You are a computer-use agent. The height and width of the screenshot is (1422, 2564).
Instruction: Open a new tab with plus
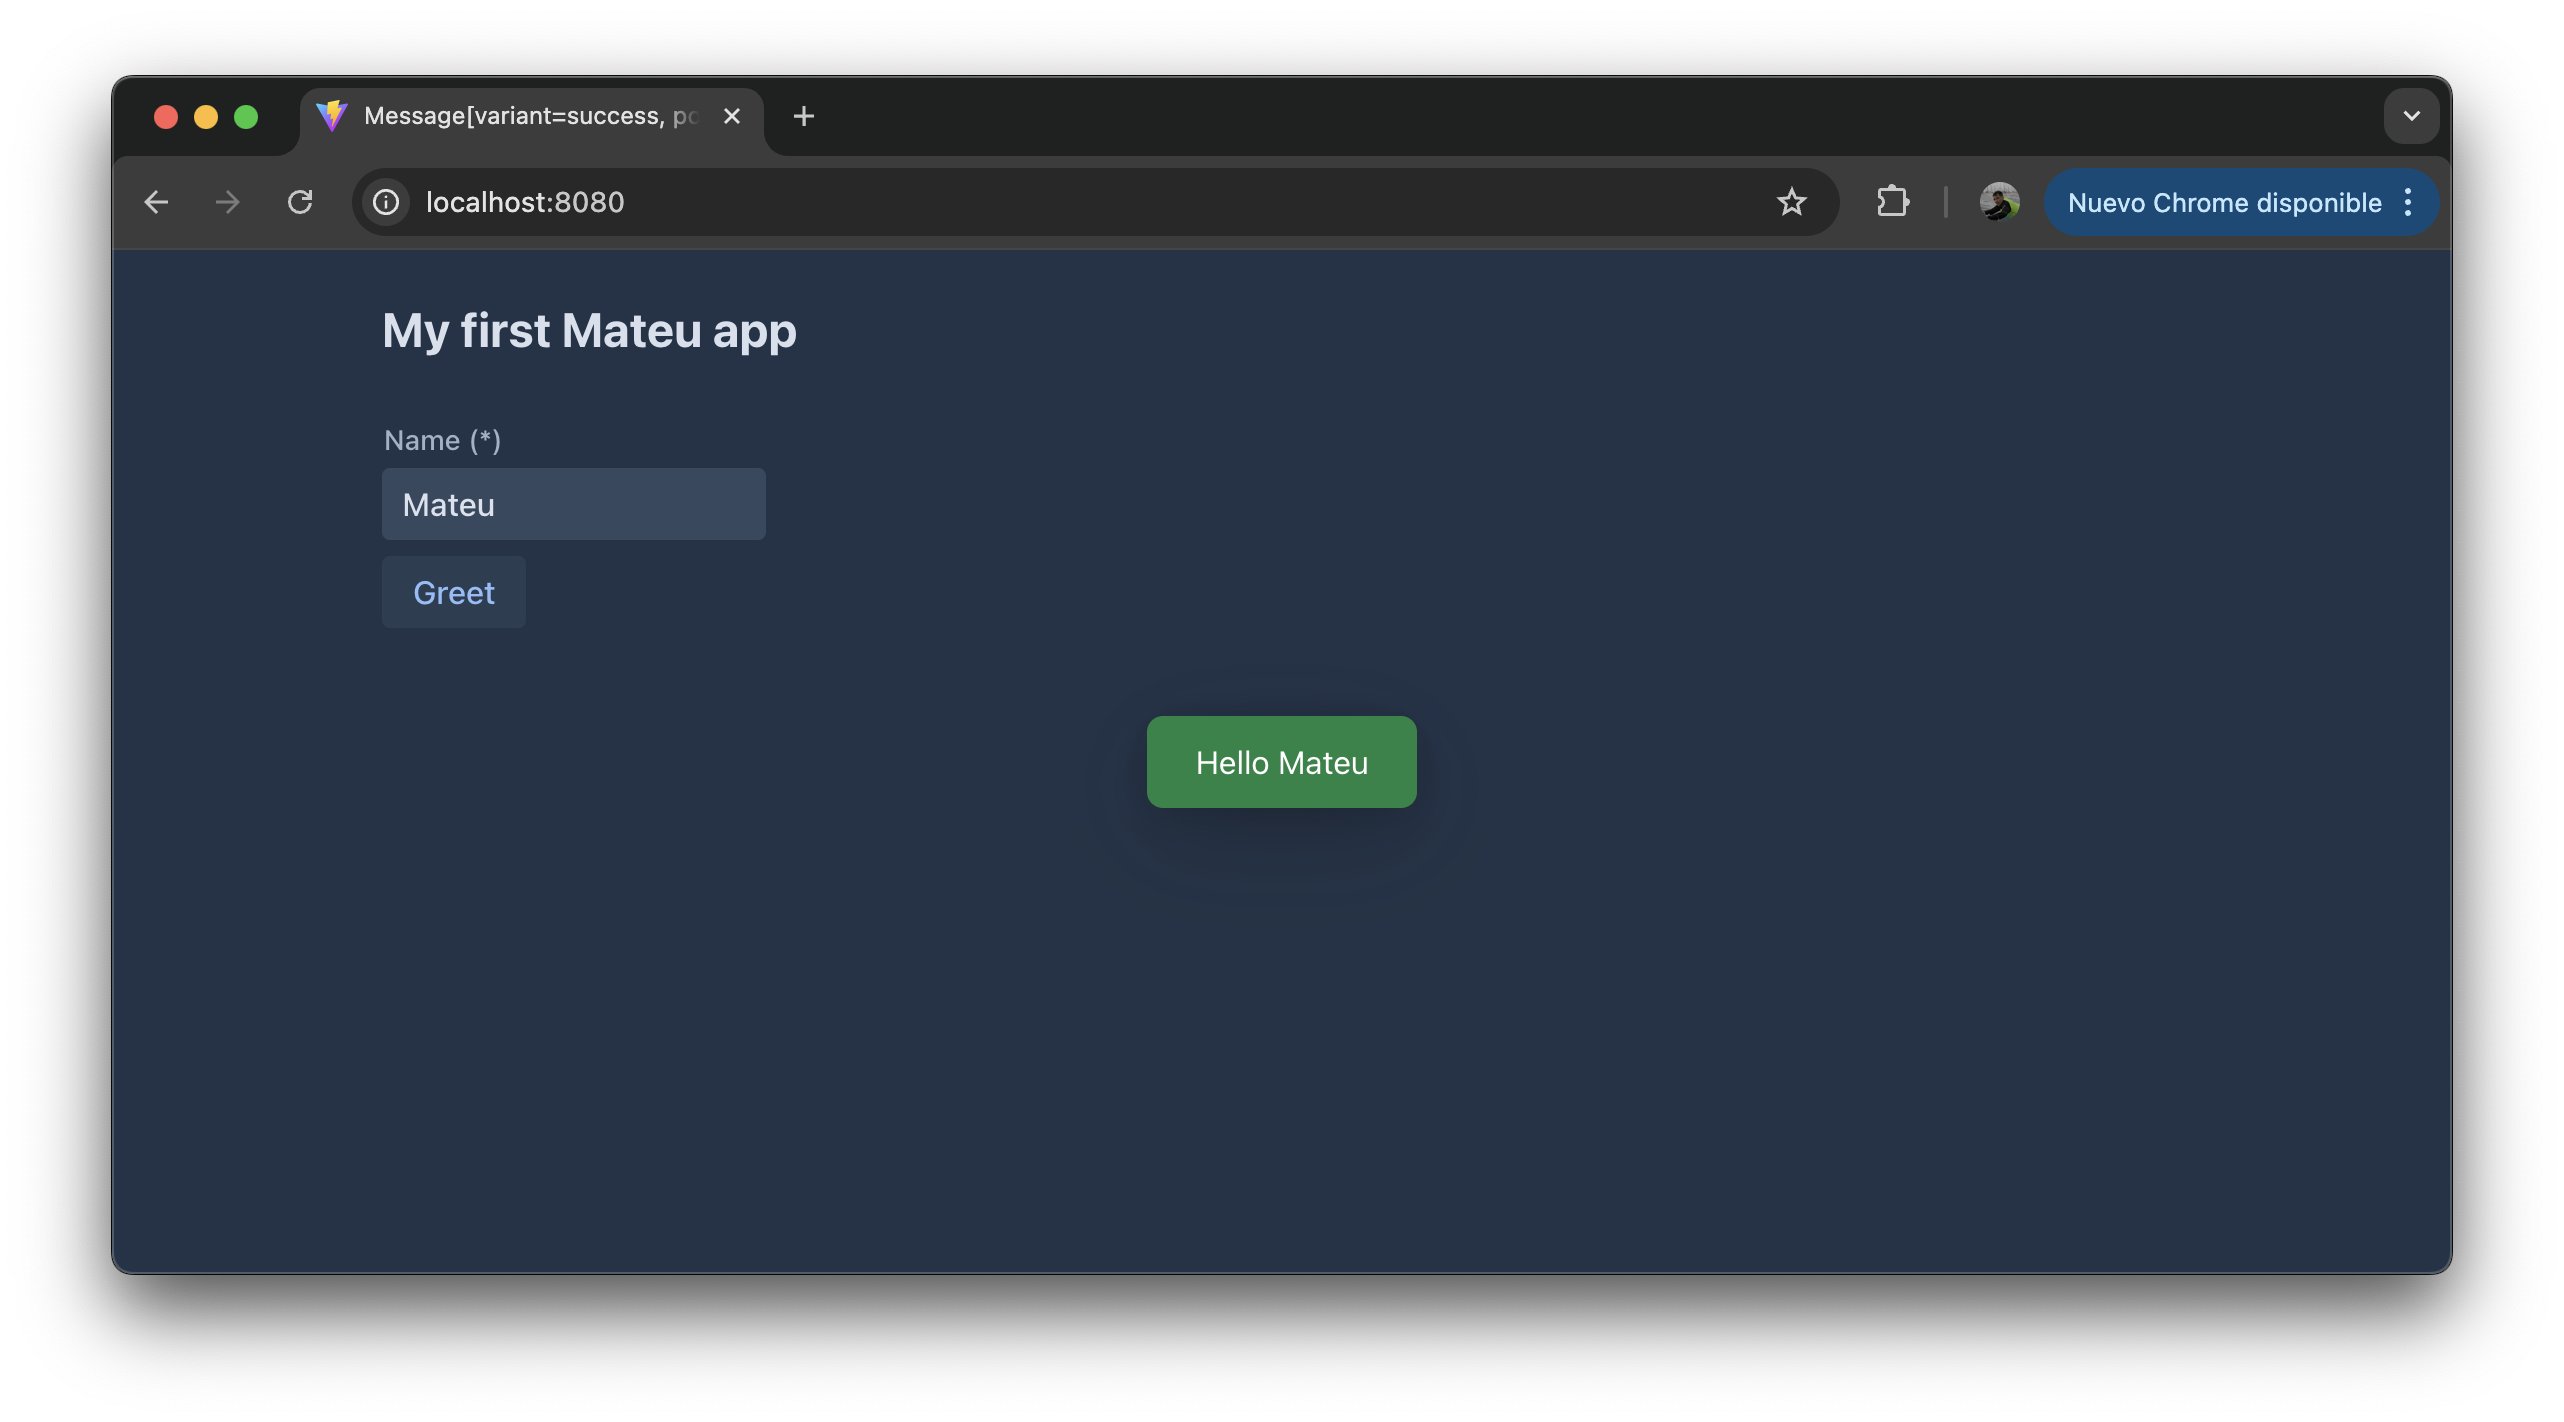coord(803,117)
